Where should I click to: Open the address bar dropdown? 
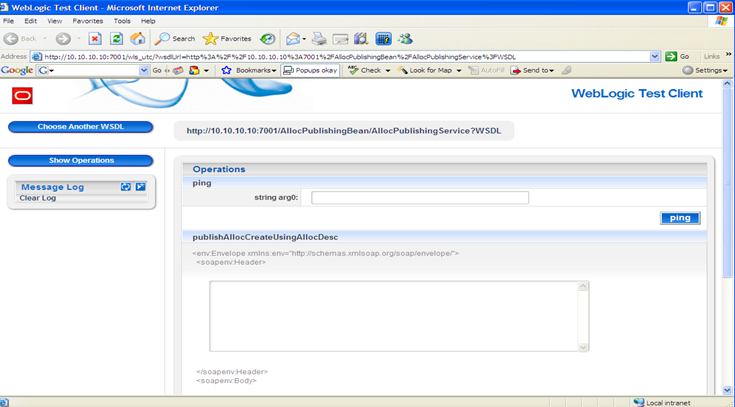(655, 57)
